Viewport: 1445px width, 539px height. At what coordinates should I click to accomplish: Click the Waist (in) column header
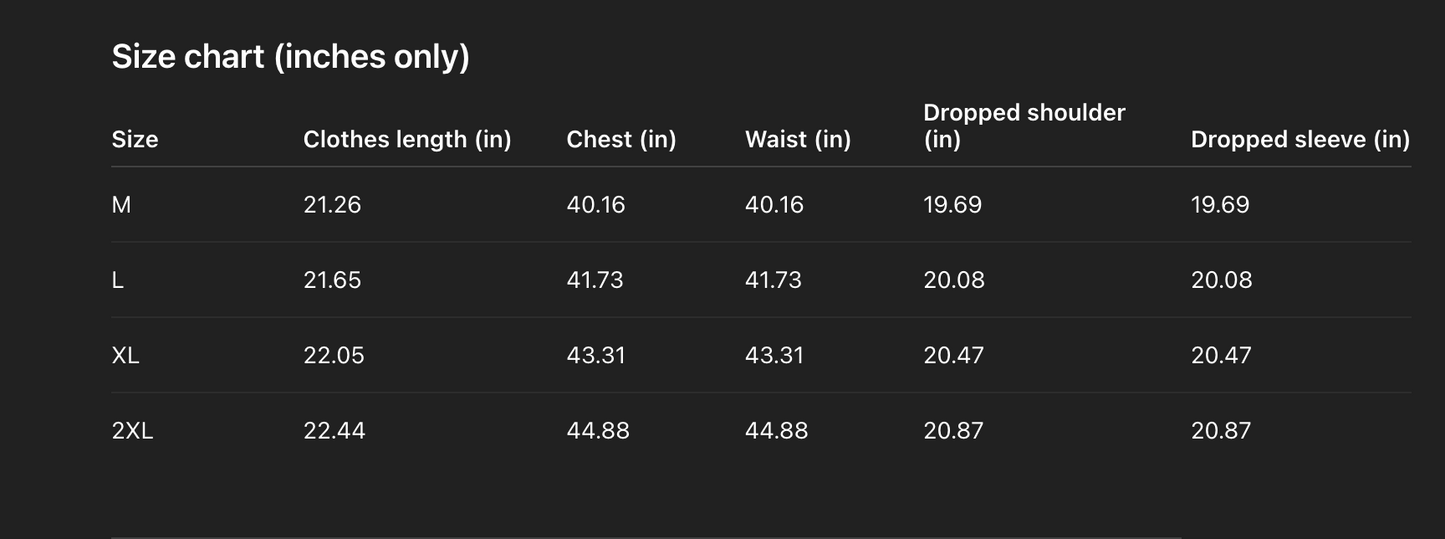click(x=797, y=139)
